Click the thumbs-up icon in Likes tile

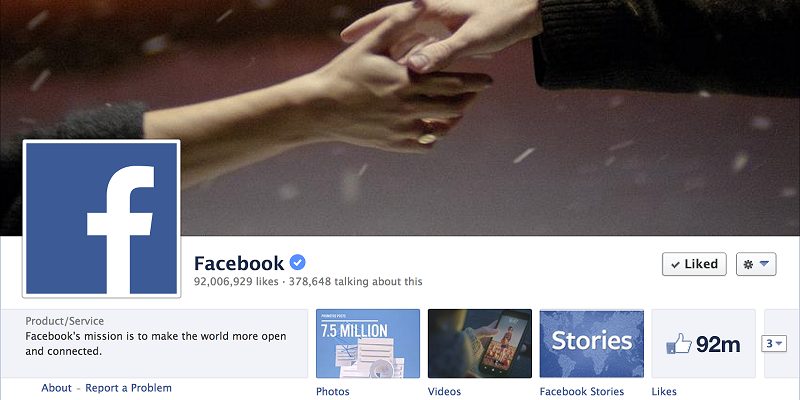(x=679, y=344)
